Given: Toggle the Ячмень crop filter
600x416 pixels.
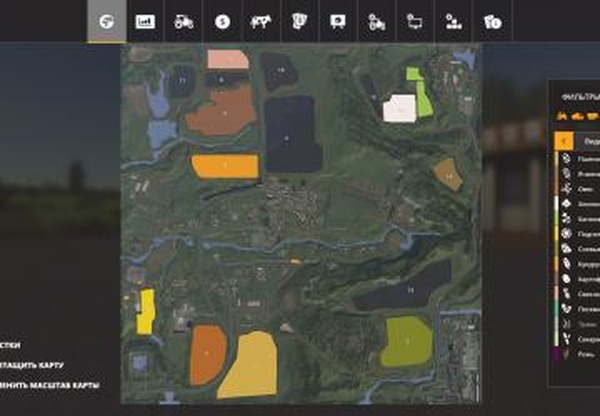Looking at the screenshot, I should pos(578,174).
